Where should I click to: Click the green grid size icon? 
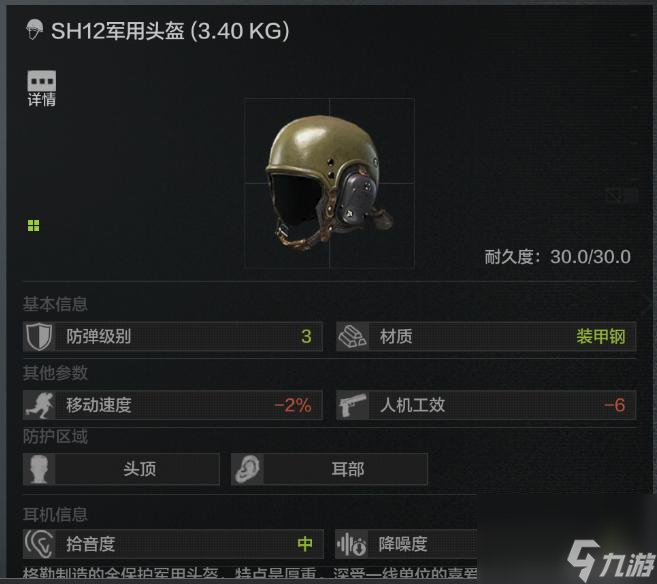[34, 226]
